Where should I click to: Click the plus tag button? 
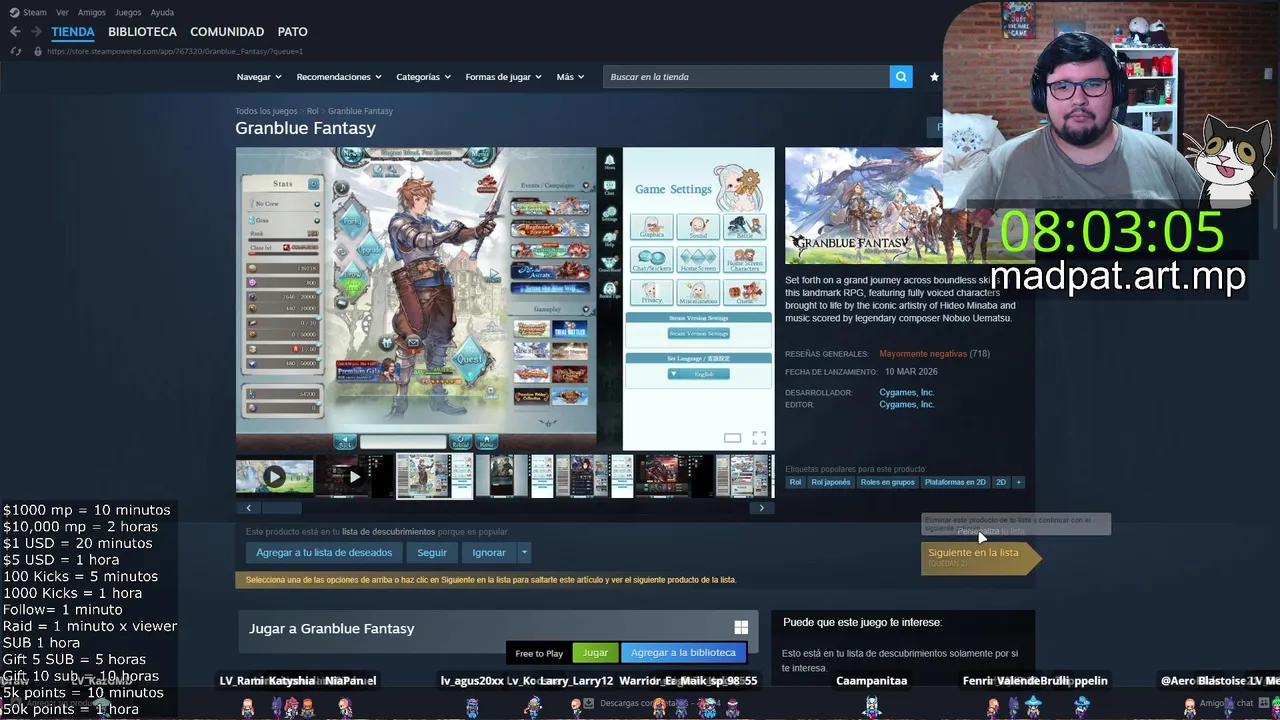1018,482
